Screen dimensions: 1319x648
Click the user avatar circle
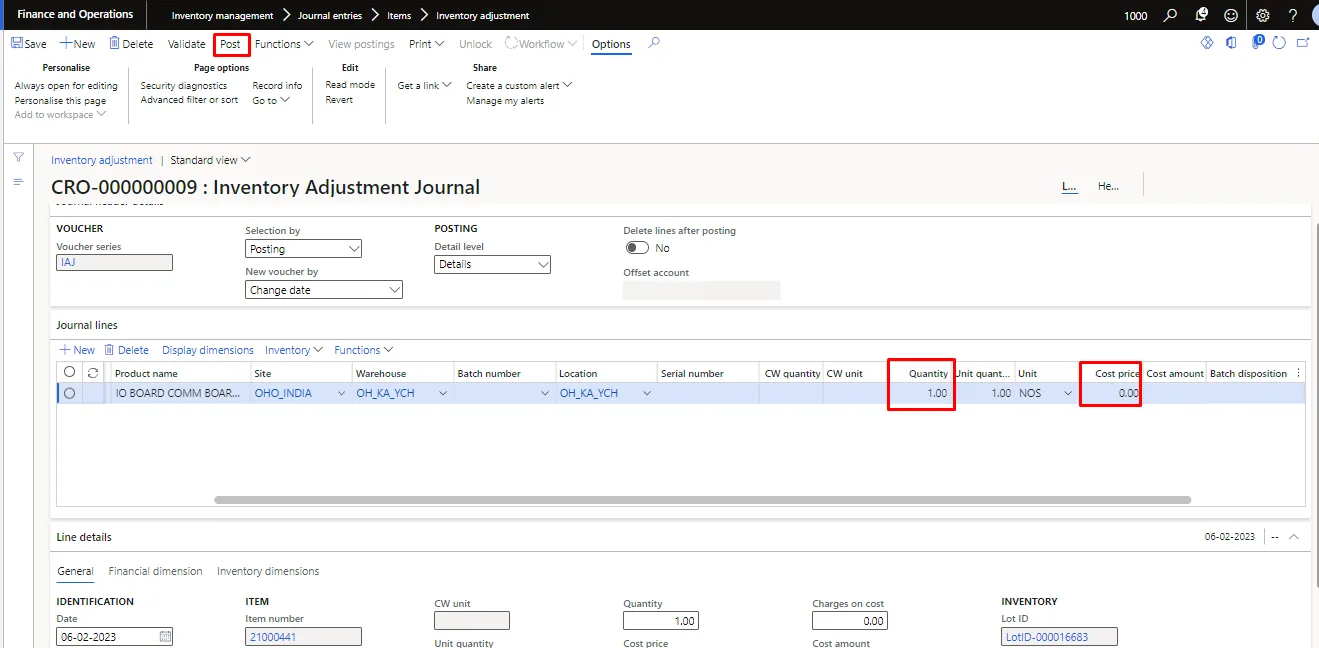pyautogui.click(x=1315, y=15)
